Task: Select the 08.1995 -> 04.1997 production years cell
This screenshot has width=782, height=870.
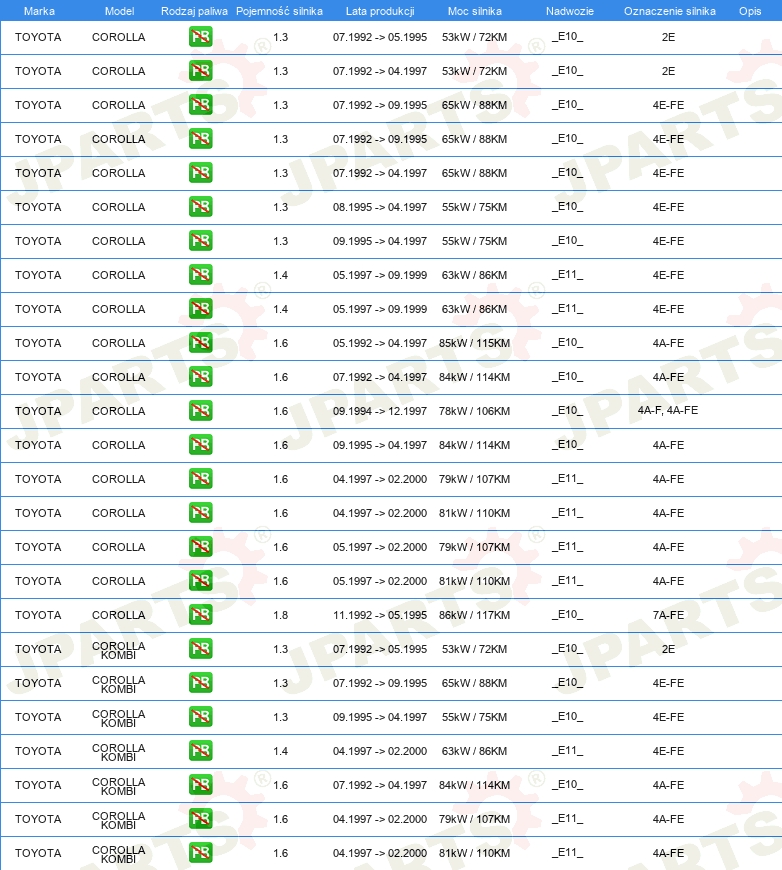Action: pos(380,207)
